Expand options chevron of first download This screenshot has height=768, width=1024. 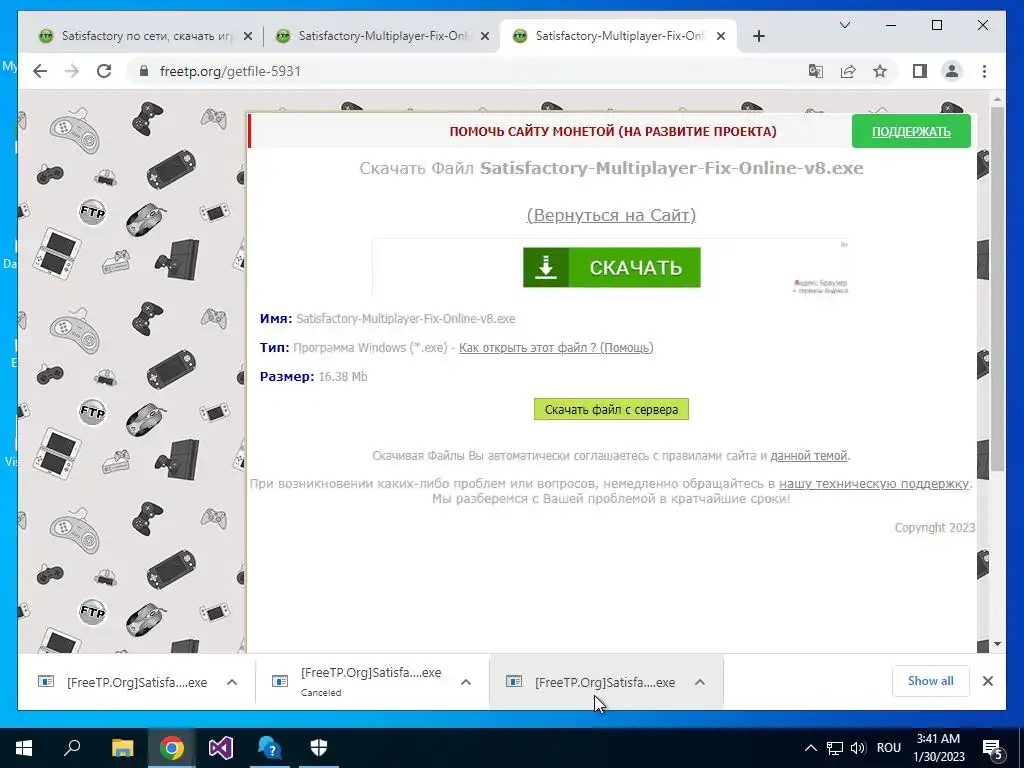coord(232,682)
